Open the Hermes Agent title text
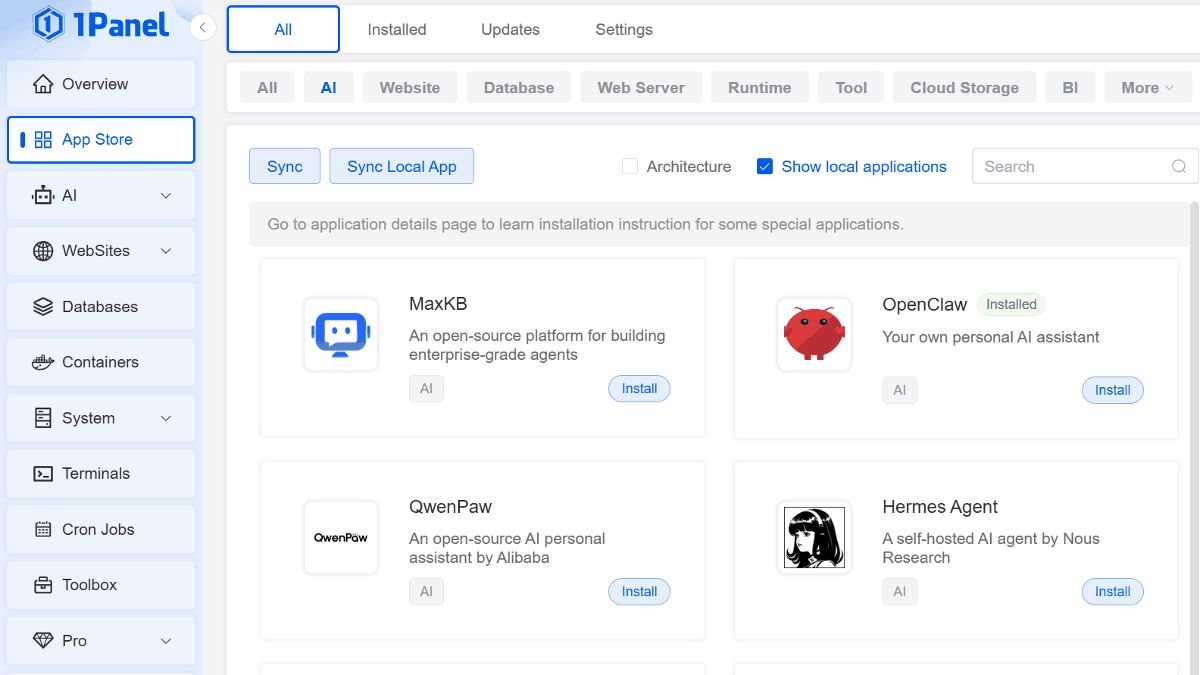This screenshot has height=675, width=1200. 940,507
